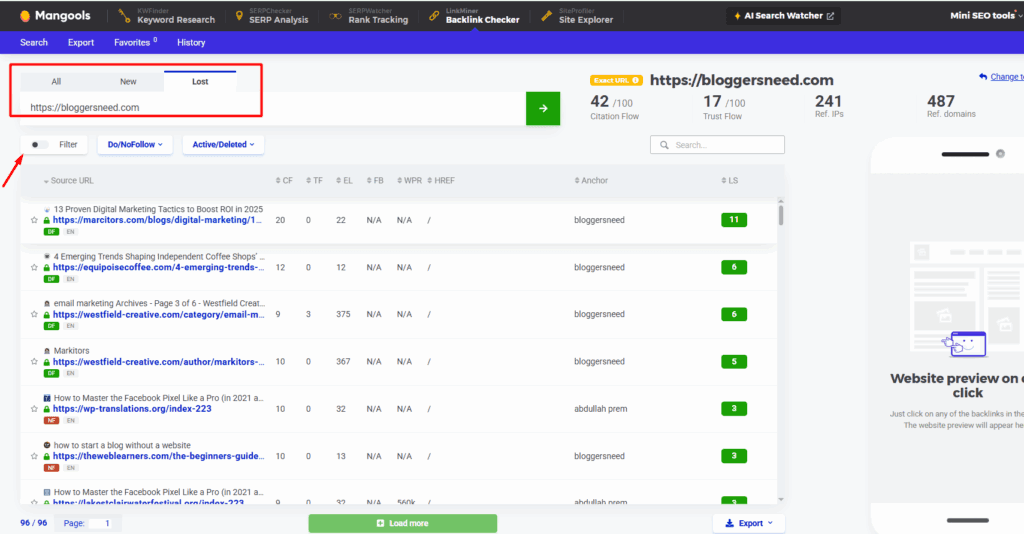Toggle the Filter switch
Image resolution: width=1024 pixels, height=534 pixels.
39,145
